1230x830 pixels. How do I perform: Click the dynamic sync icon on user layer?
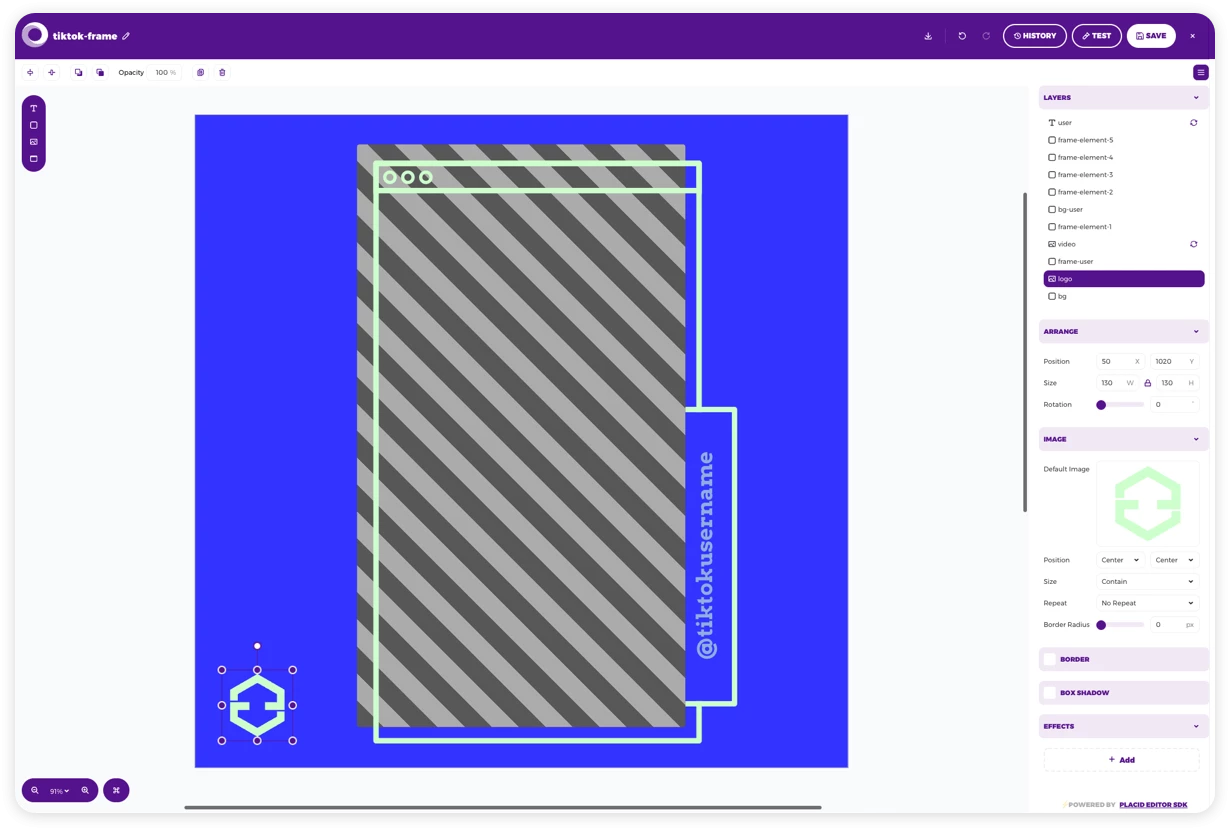pos(1193,123)
